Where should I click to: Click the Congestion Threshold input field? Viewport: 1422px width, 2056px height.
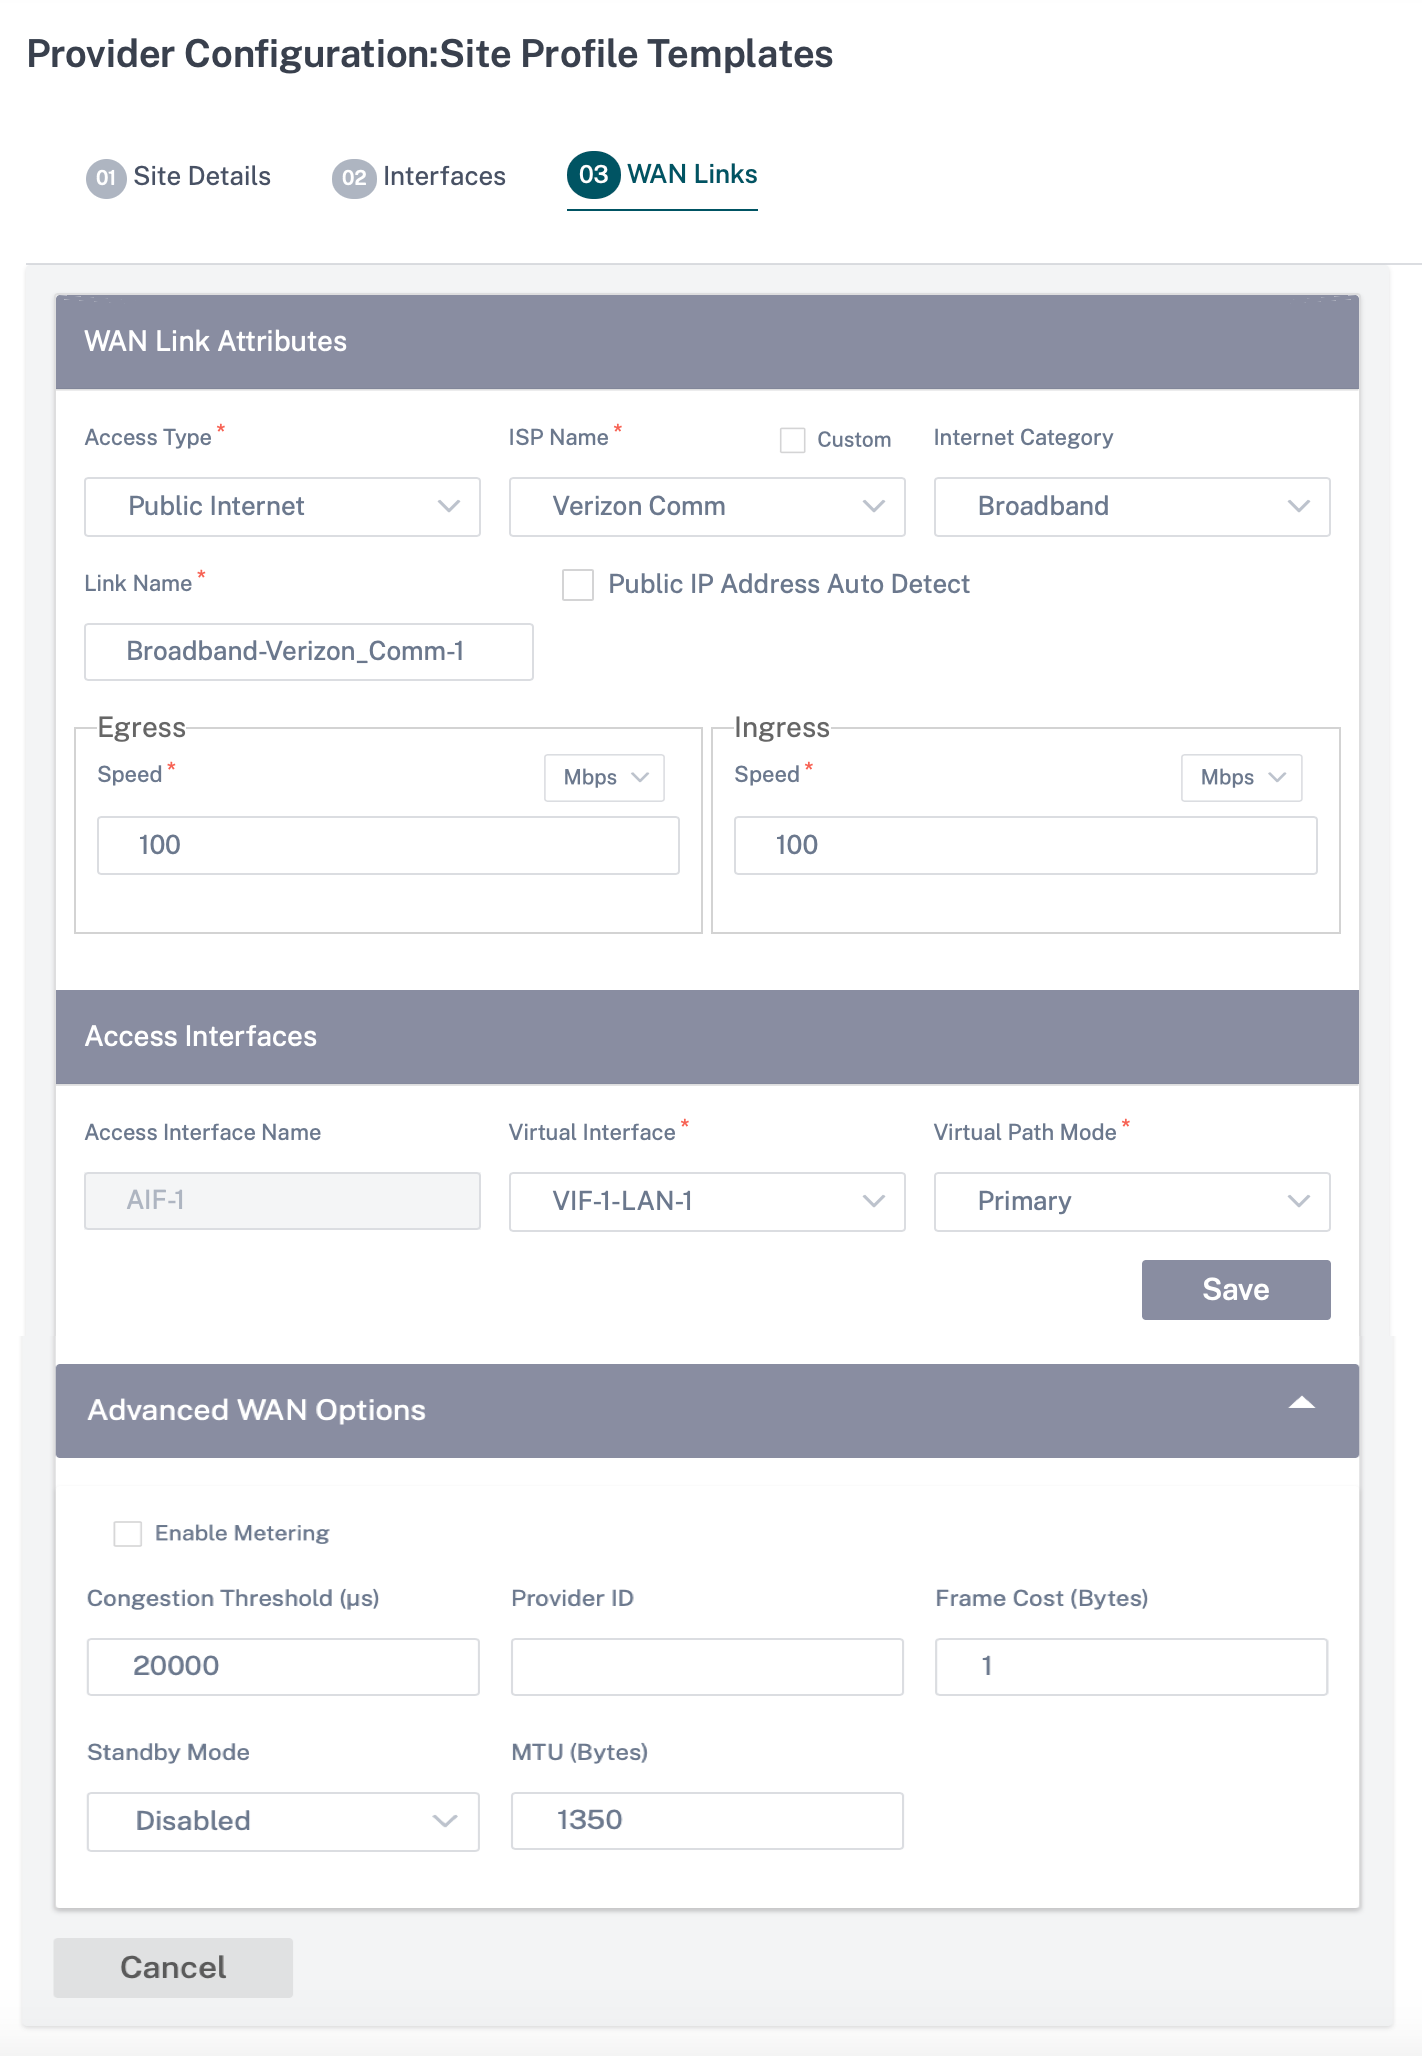point(283,1667)
